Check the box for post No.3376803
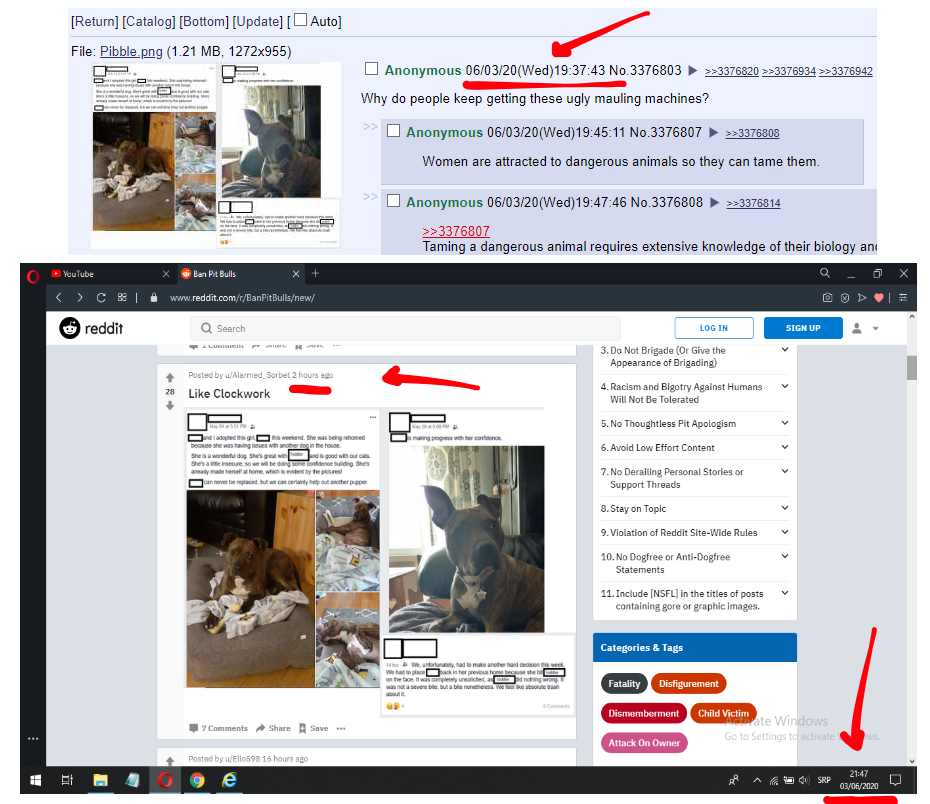Screen dimensions: 930x804 pyautogui.click(x=371, y=69)
